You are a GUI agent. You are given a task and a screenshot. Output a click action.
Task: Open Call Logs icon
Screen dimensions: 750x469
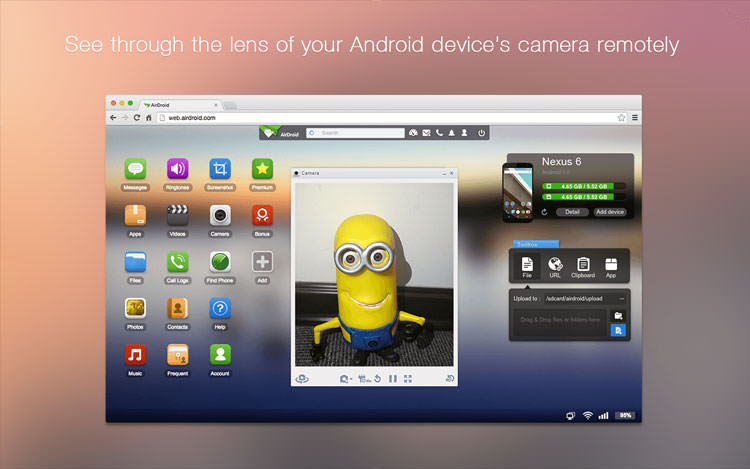pyautogui.click(x=177, y=262)
